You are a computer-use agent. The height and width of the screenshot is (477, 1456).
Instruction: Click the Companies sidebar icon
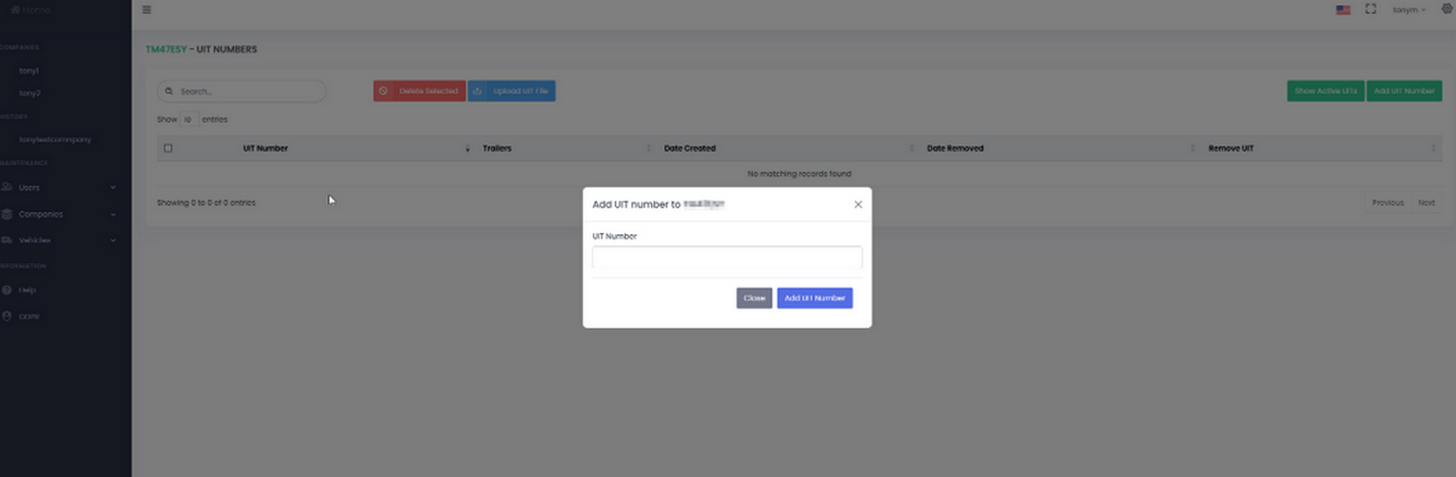pos(8,214)
